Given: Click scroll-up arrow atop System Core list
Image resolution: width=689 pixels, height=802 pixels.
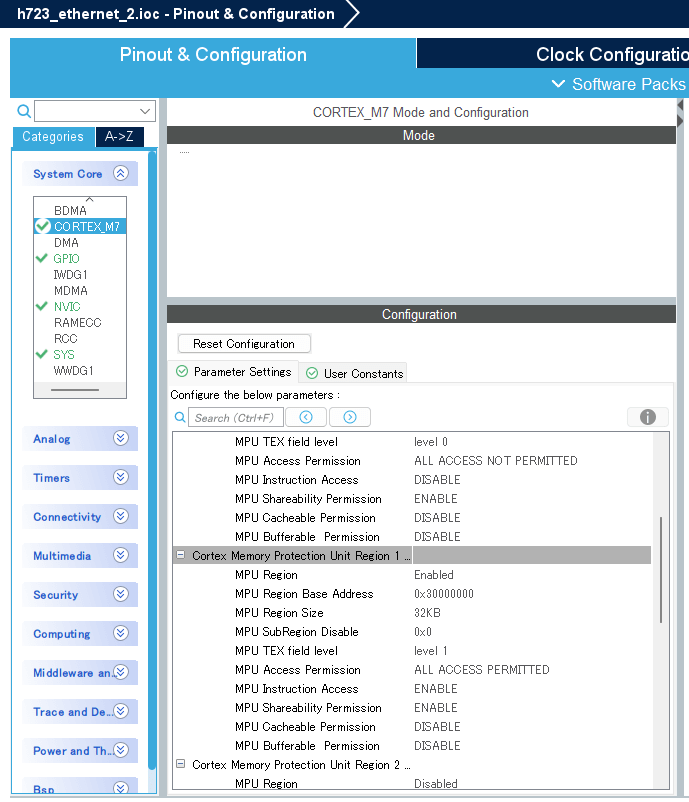Looking at the screenshot, I should click(90, 199).
